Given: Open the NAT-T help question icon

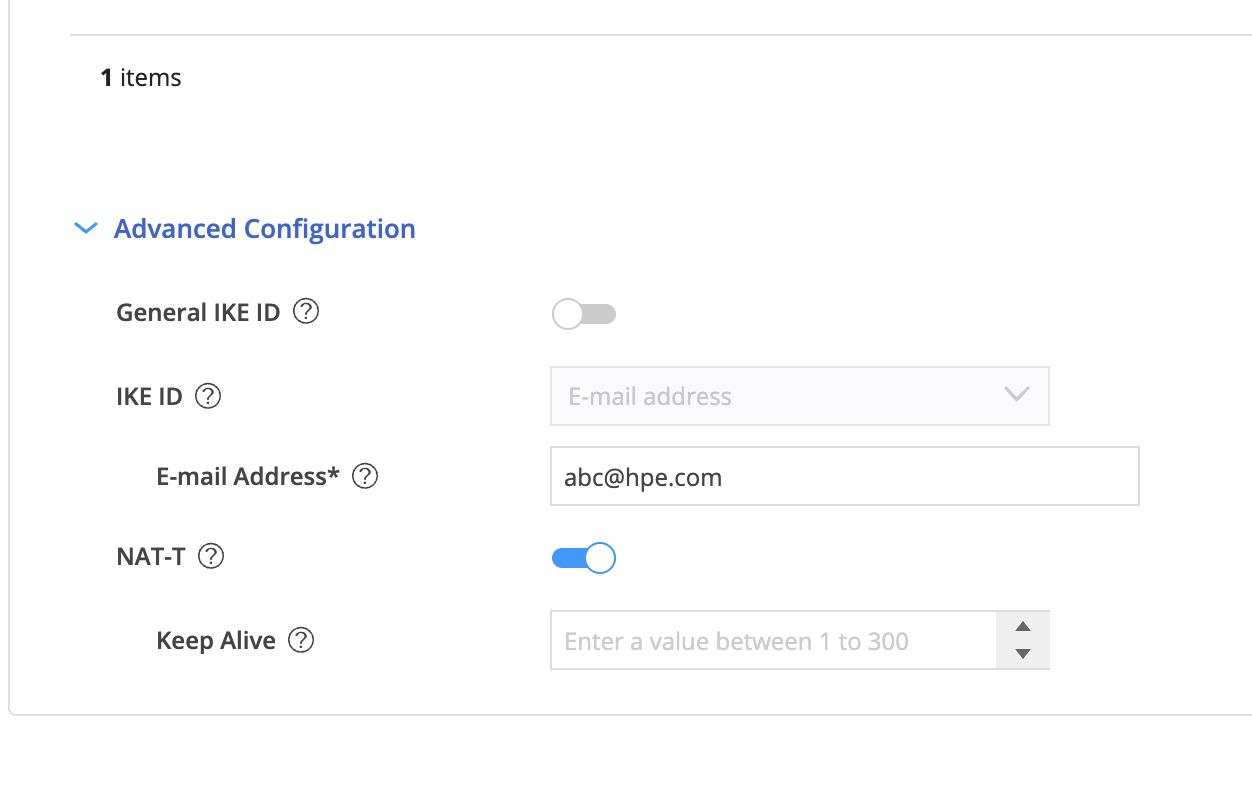Looking at the screenshot, I should tap(211, 556).
